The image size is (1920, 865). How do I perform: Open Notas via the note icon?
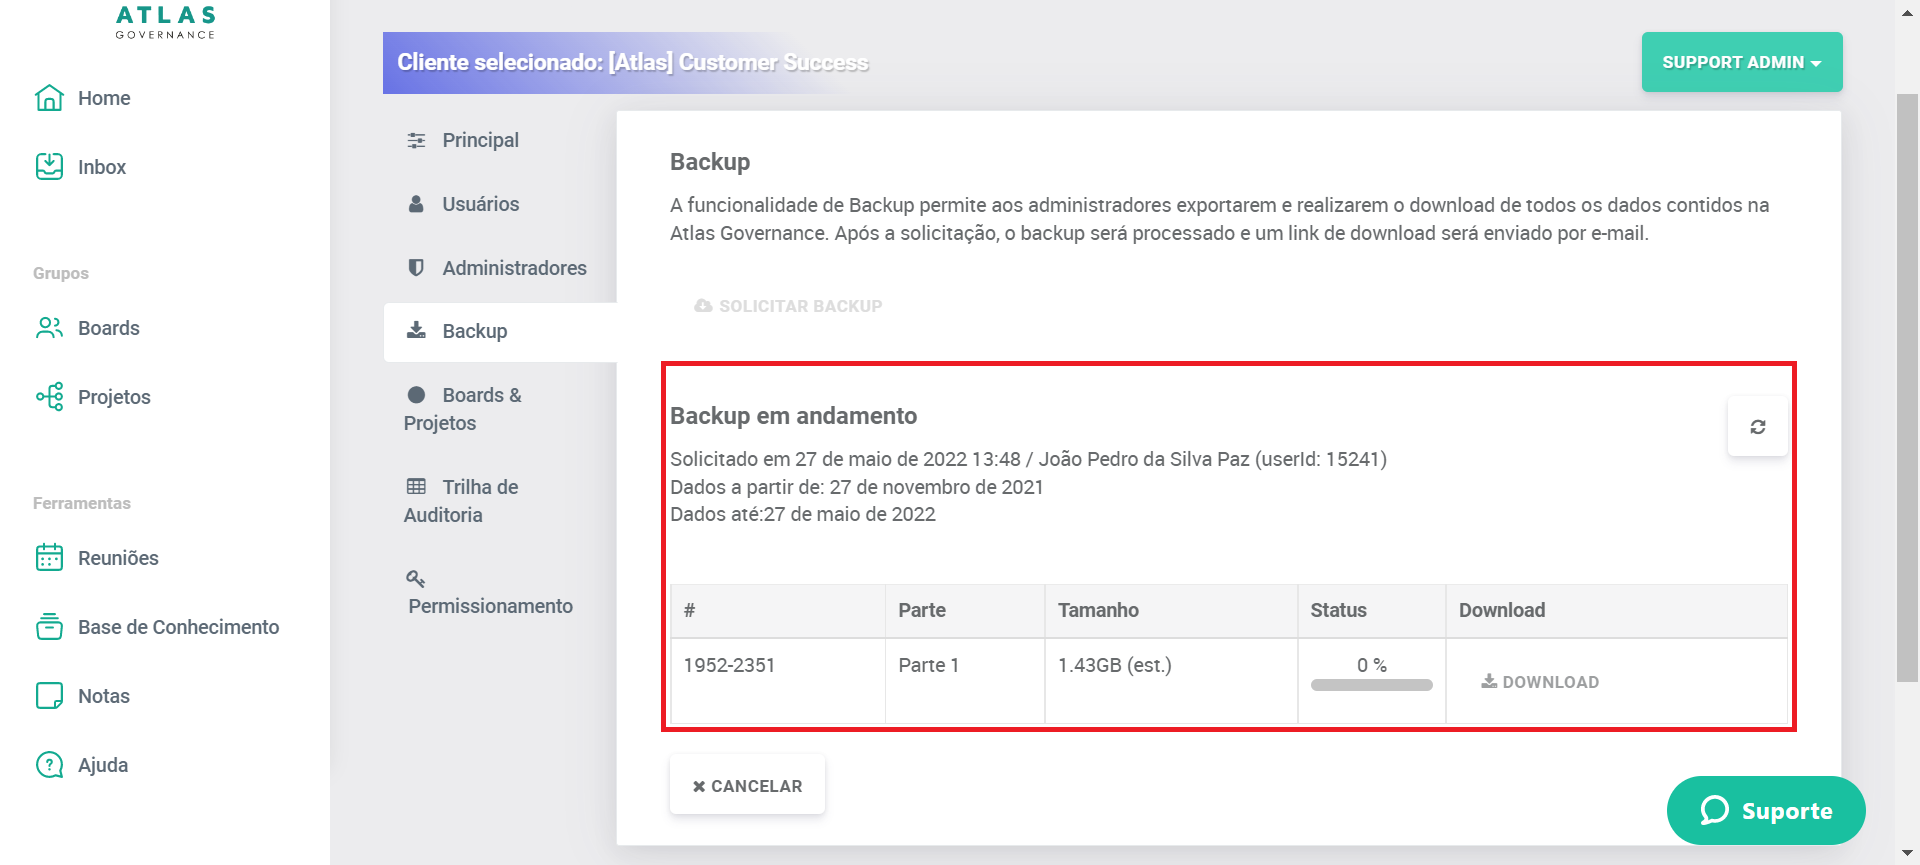coord(49,696)
